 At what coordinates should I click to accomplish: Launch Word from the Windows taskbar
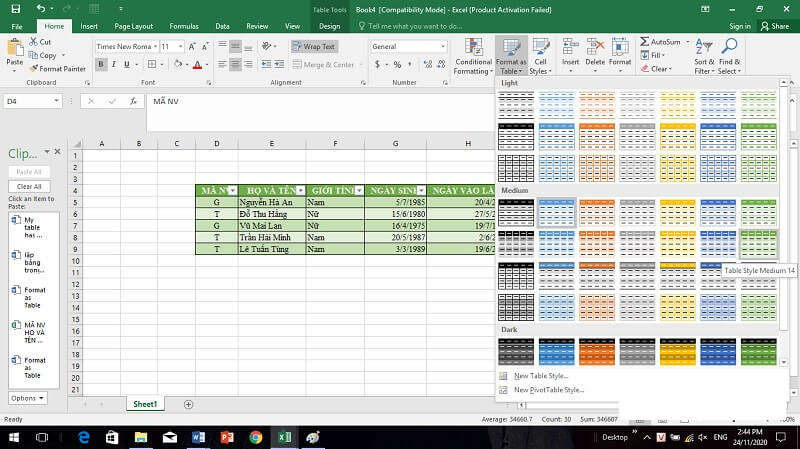pyautogui.click(x=197, y=437)
